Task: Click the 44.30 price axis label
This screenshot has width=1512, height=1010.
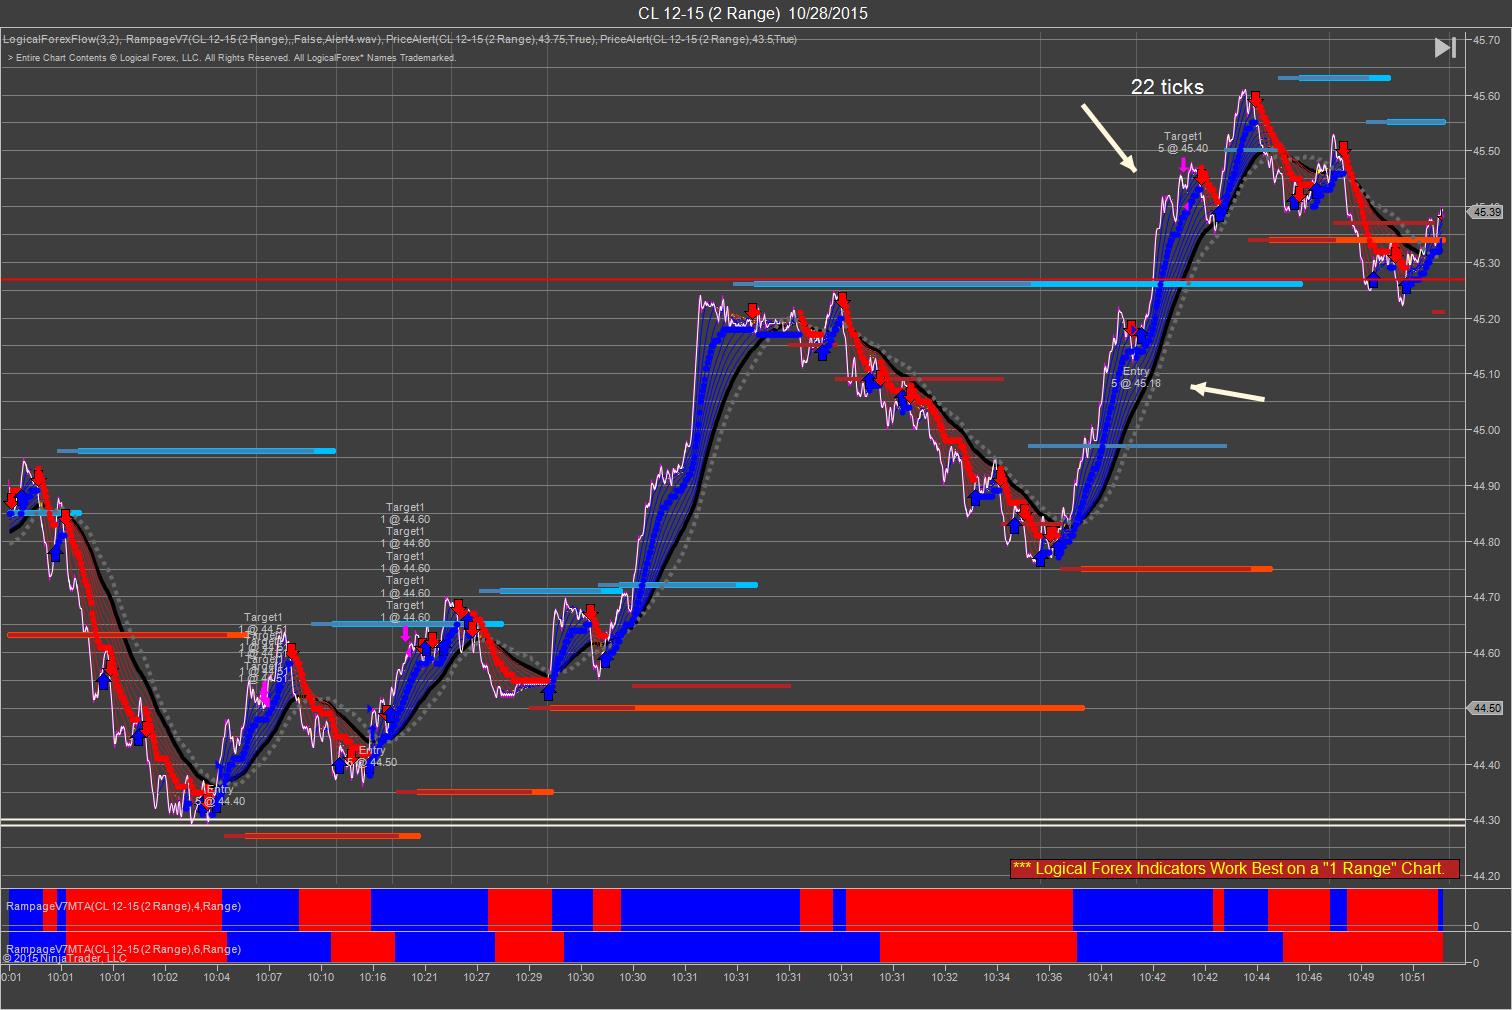Action: point(1486,820)
